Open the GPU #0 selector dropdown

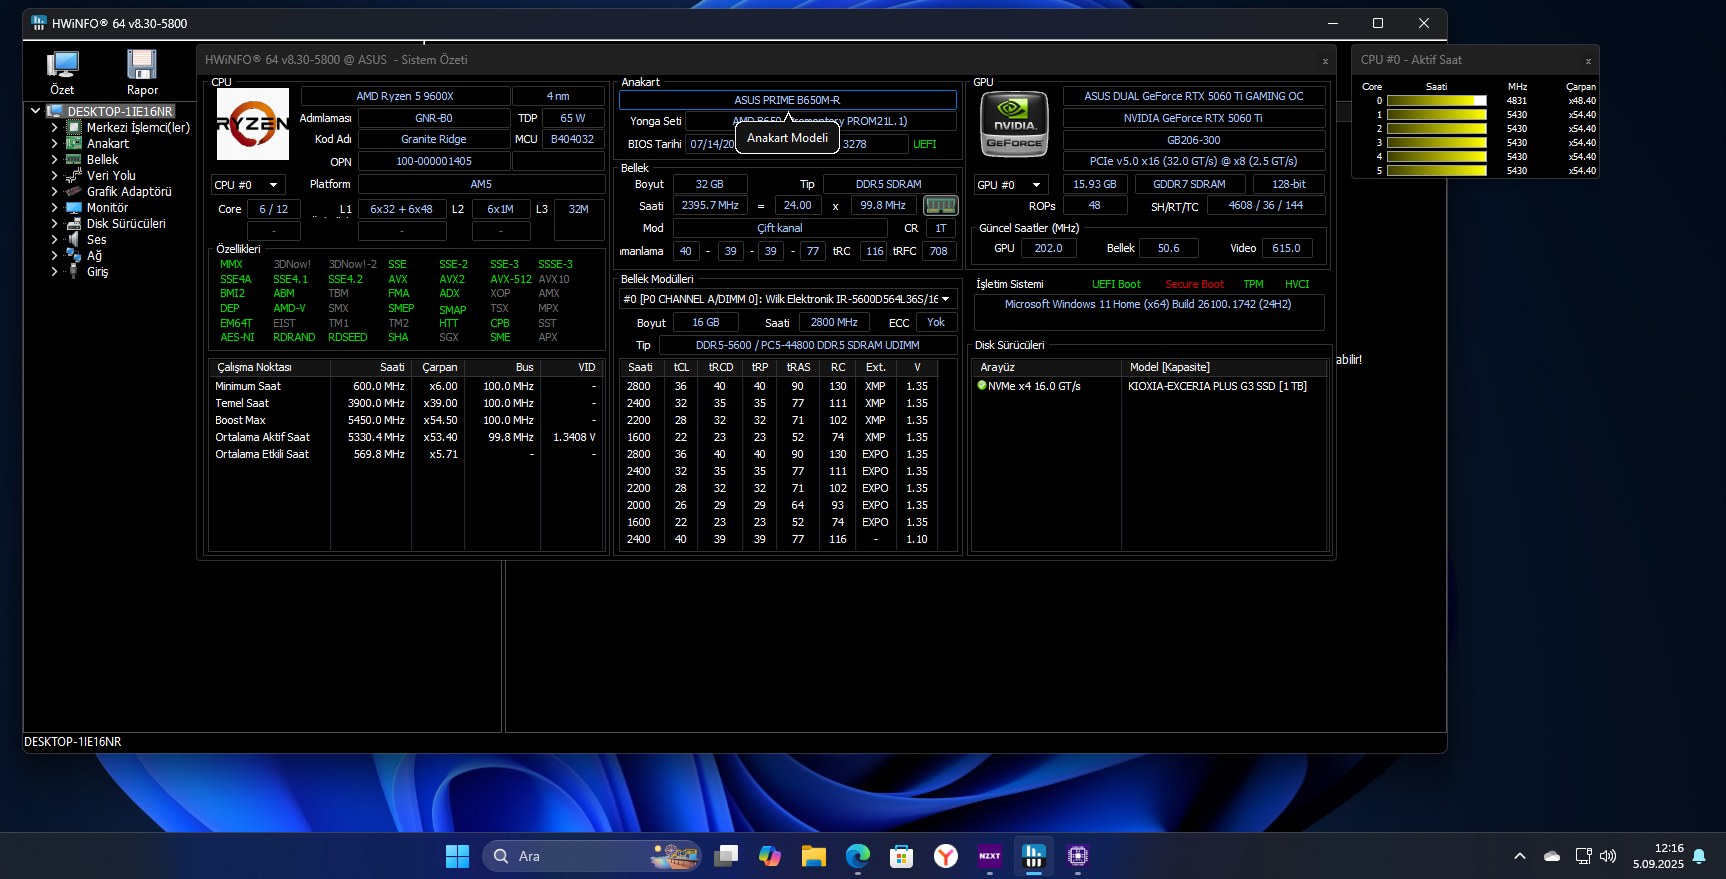coord(1011,185)
